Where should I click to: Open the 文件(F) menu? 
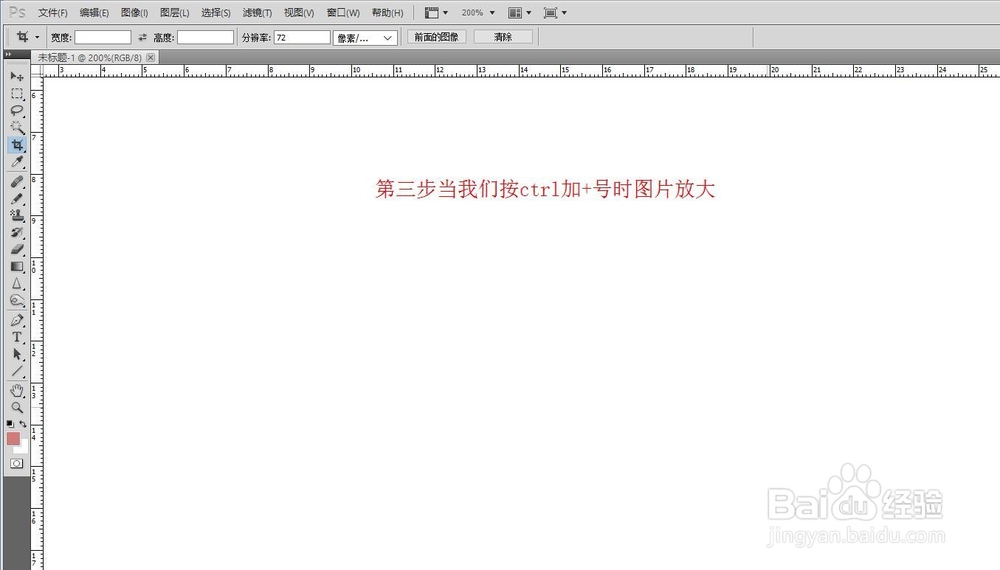coord(53,13)
